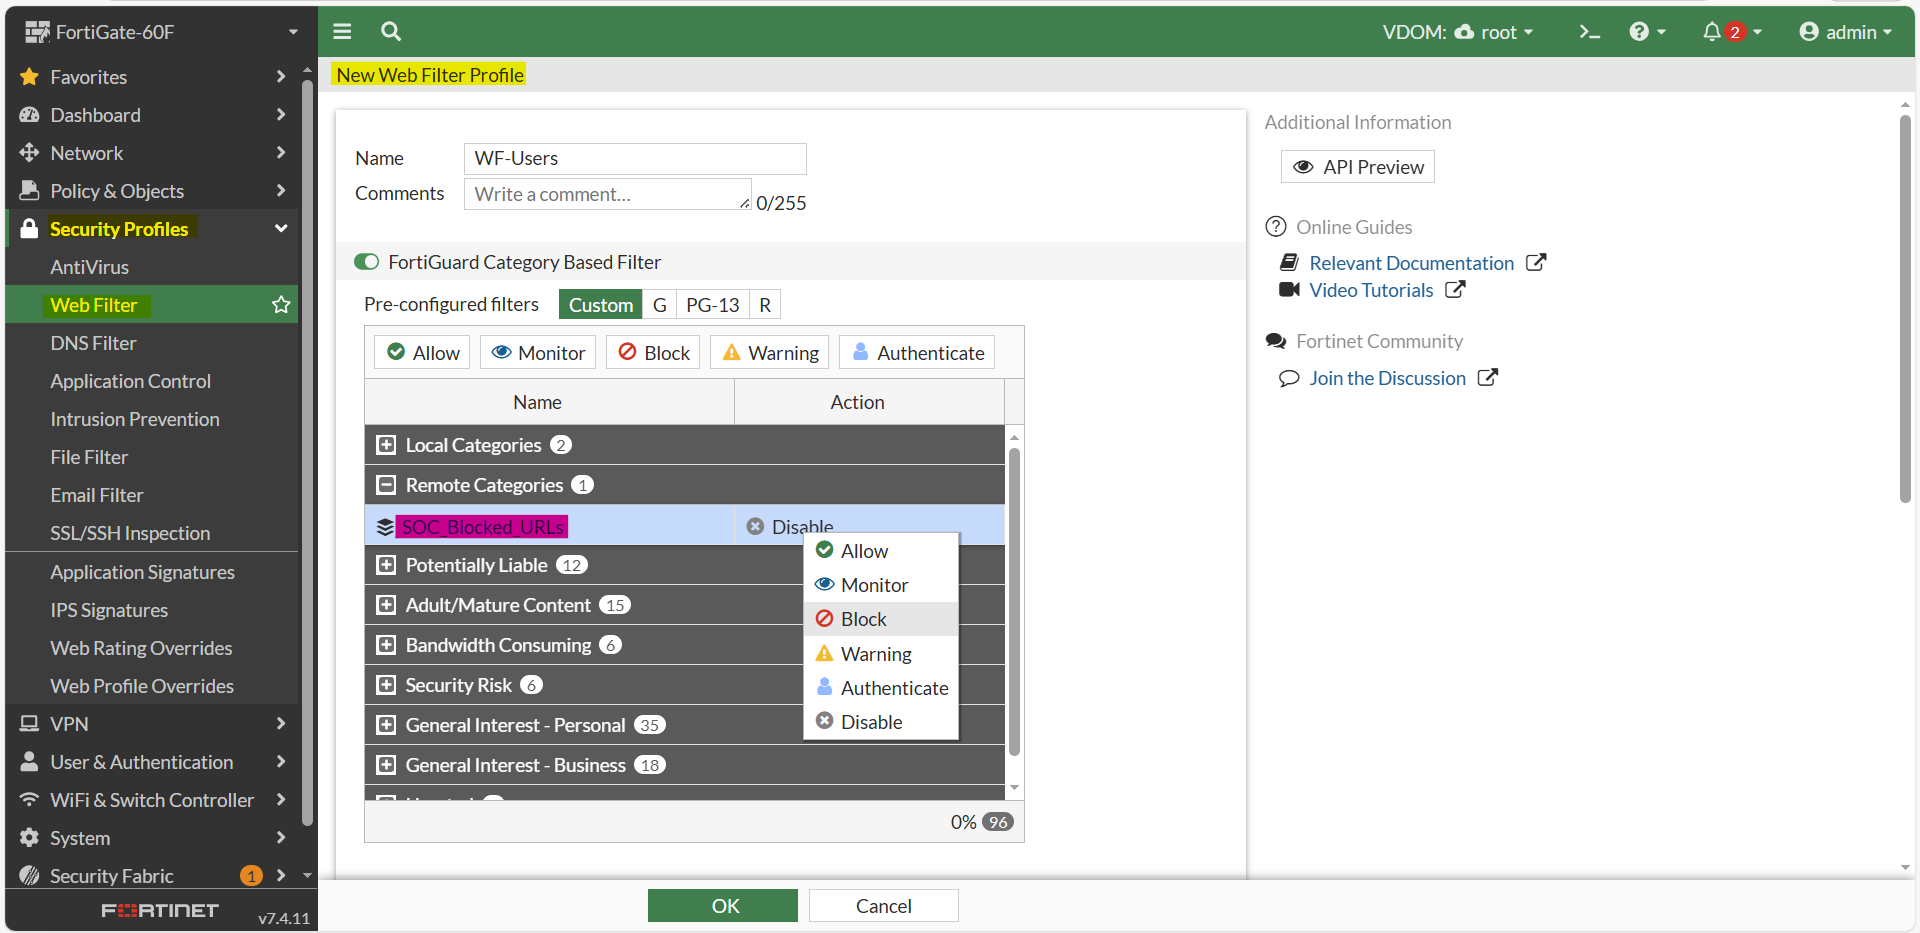Choose Disable from the action menu

tap(881, 722)
